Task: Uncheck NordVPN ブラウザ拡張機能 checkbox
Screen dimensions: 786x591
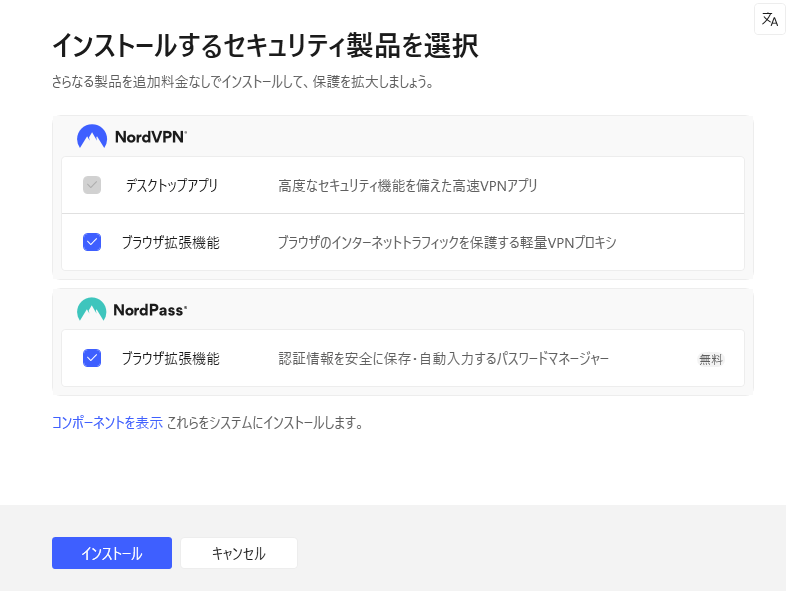Action: (x=92, y=242)
